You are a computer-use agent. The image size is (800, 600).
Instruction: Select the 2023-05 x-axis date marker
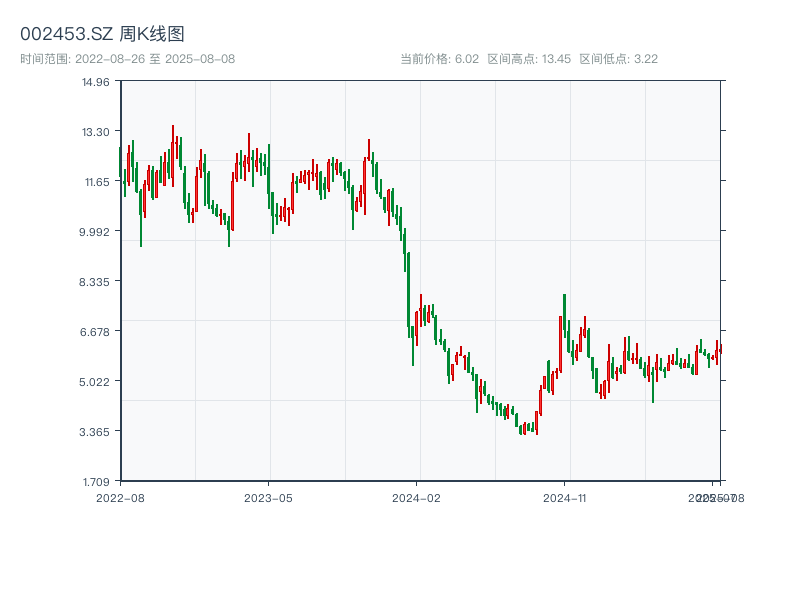click(268, 497)
